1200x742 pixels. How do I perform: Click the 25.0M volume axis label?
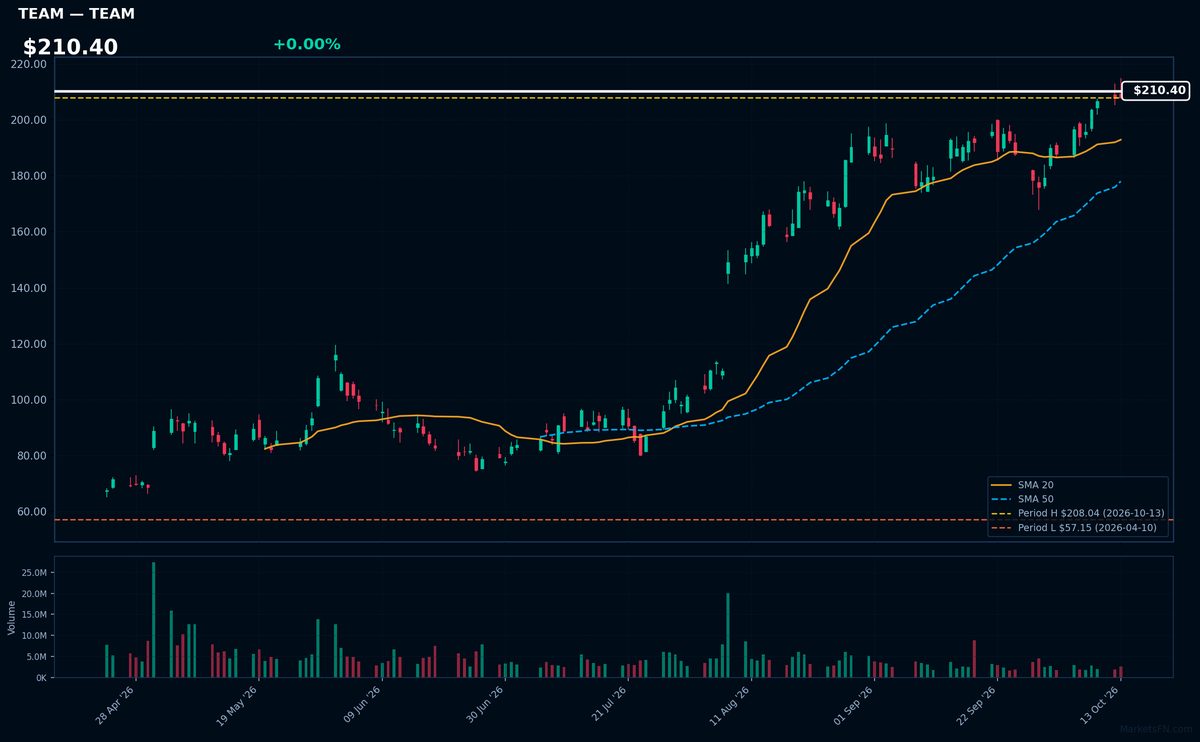(x=32, y=573)
